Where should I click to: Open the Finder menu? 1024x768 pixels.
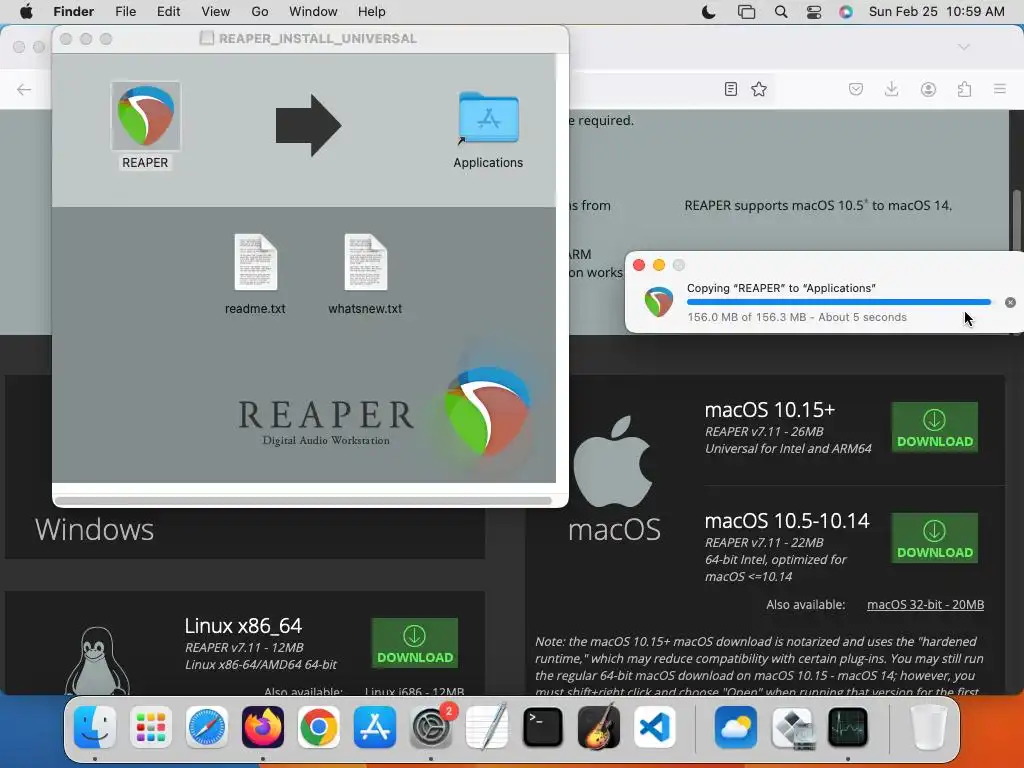click(x=73, y=12)
